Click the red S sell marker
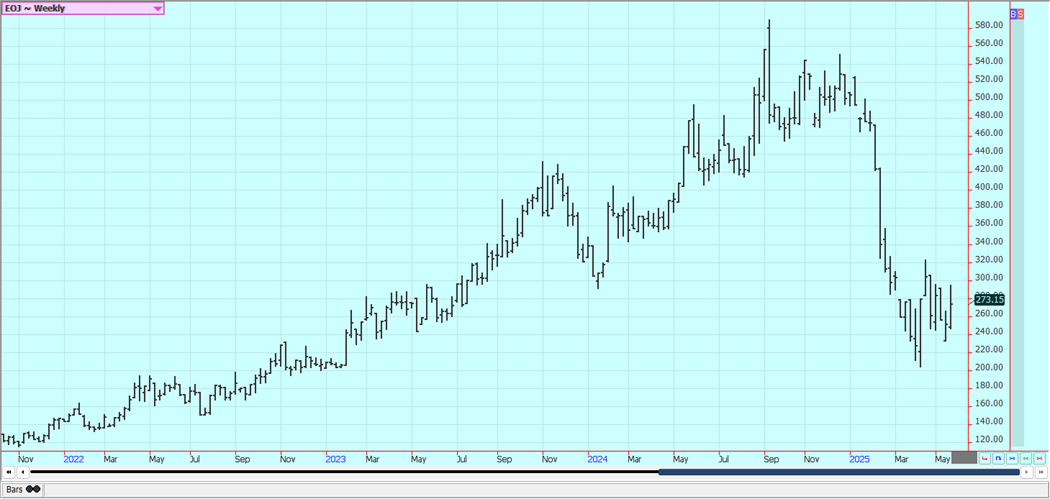1050x499 pixels. click(x=1020, y=13)
